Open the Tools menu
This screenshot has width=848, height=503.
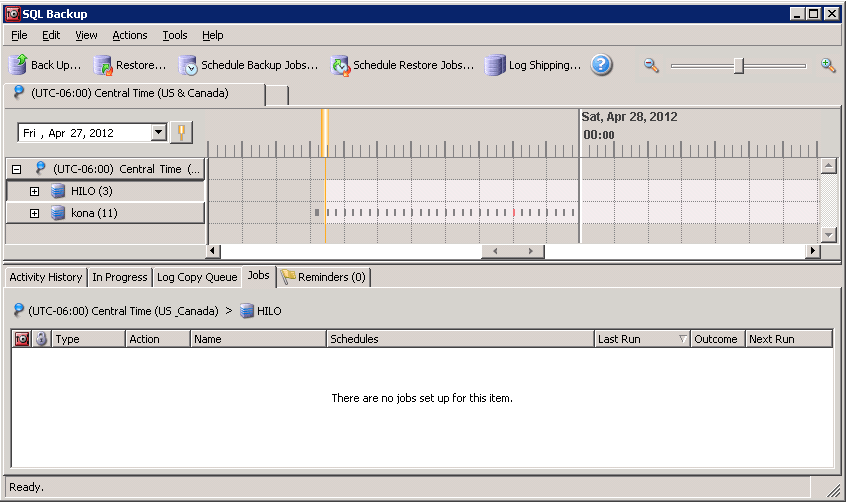coord(175,35)
